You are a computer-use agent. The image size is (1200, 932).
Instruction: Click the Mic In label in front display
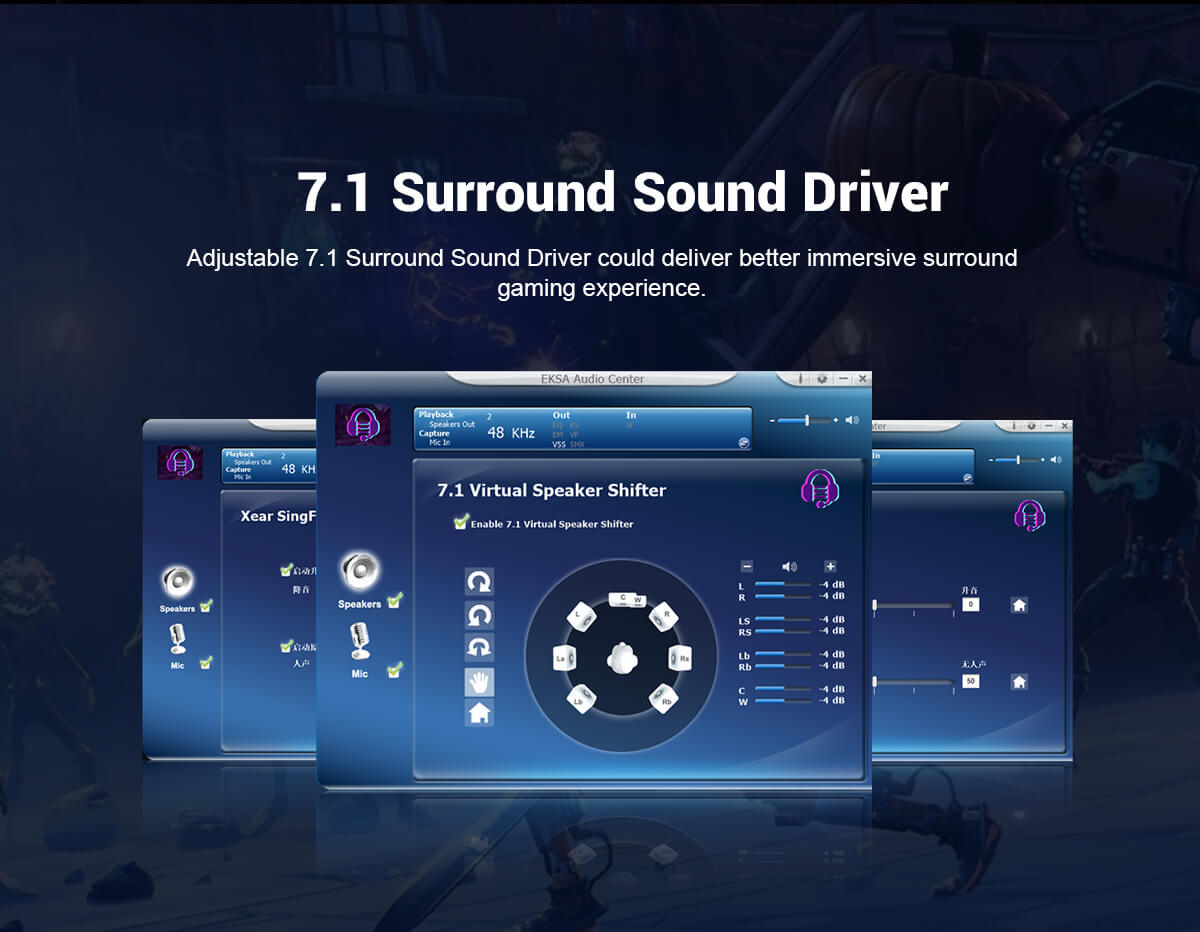(x=440, y=442)
